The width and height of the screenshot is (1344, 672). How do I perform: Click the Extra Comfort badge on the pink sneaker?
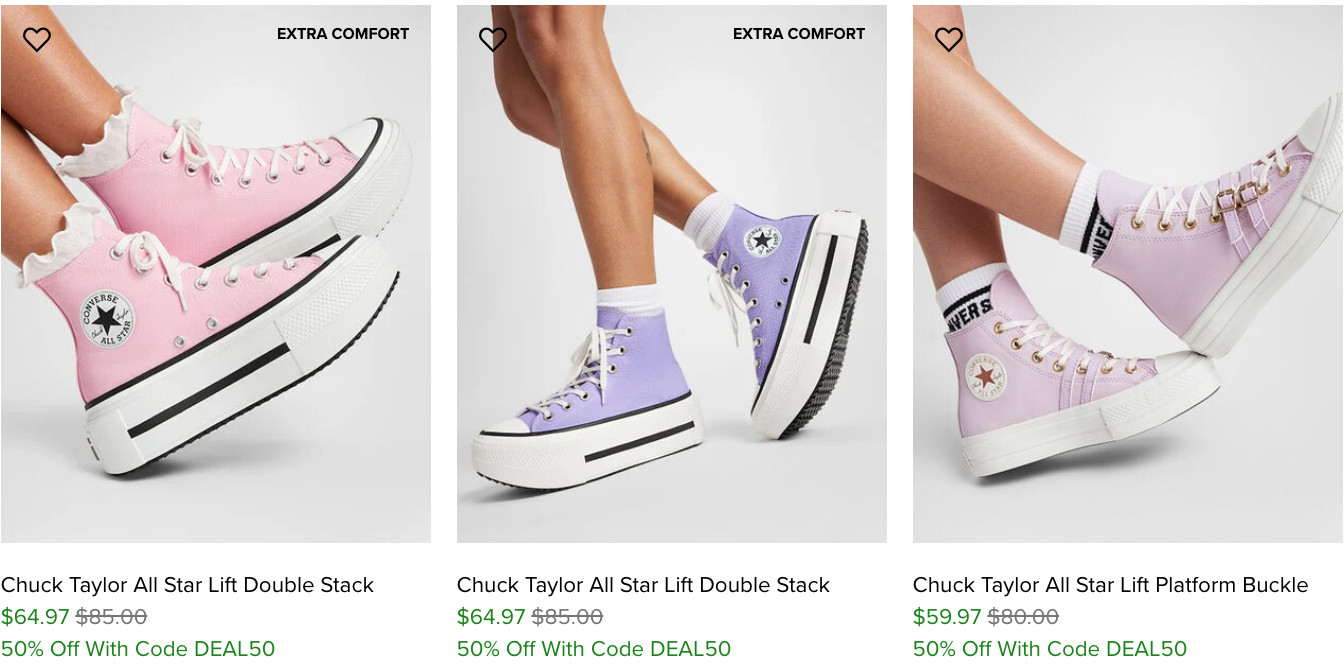(x=343, y=34)
